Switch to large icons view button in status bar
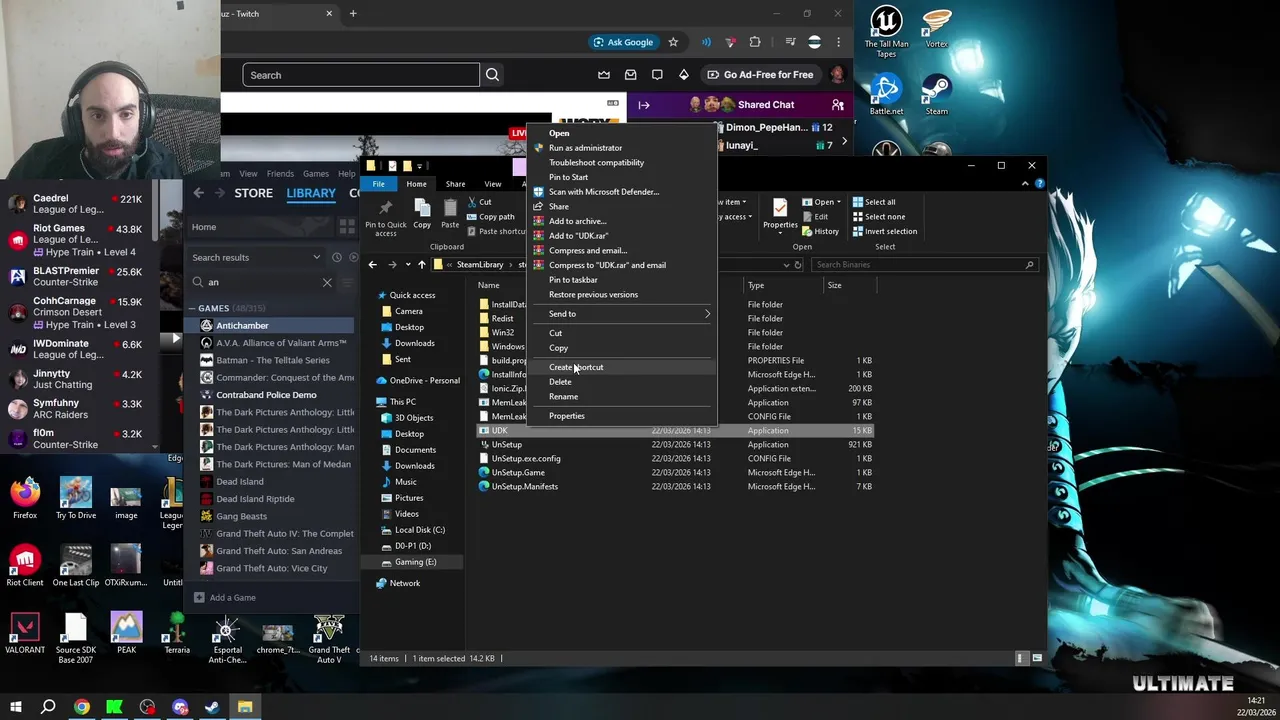 tap(1037, 659)
